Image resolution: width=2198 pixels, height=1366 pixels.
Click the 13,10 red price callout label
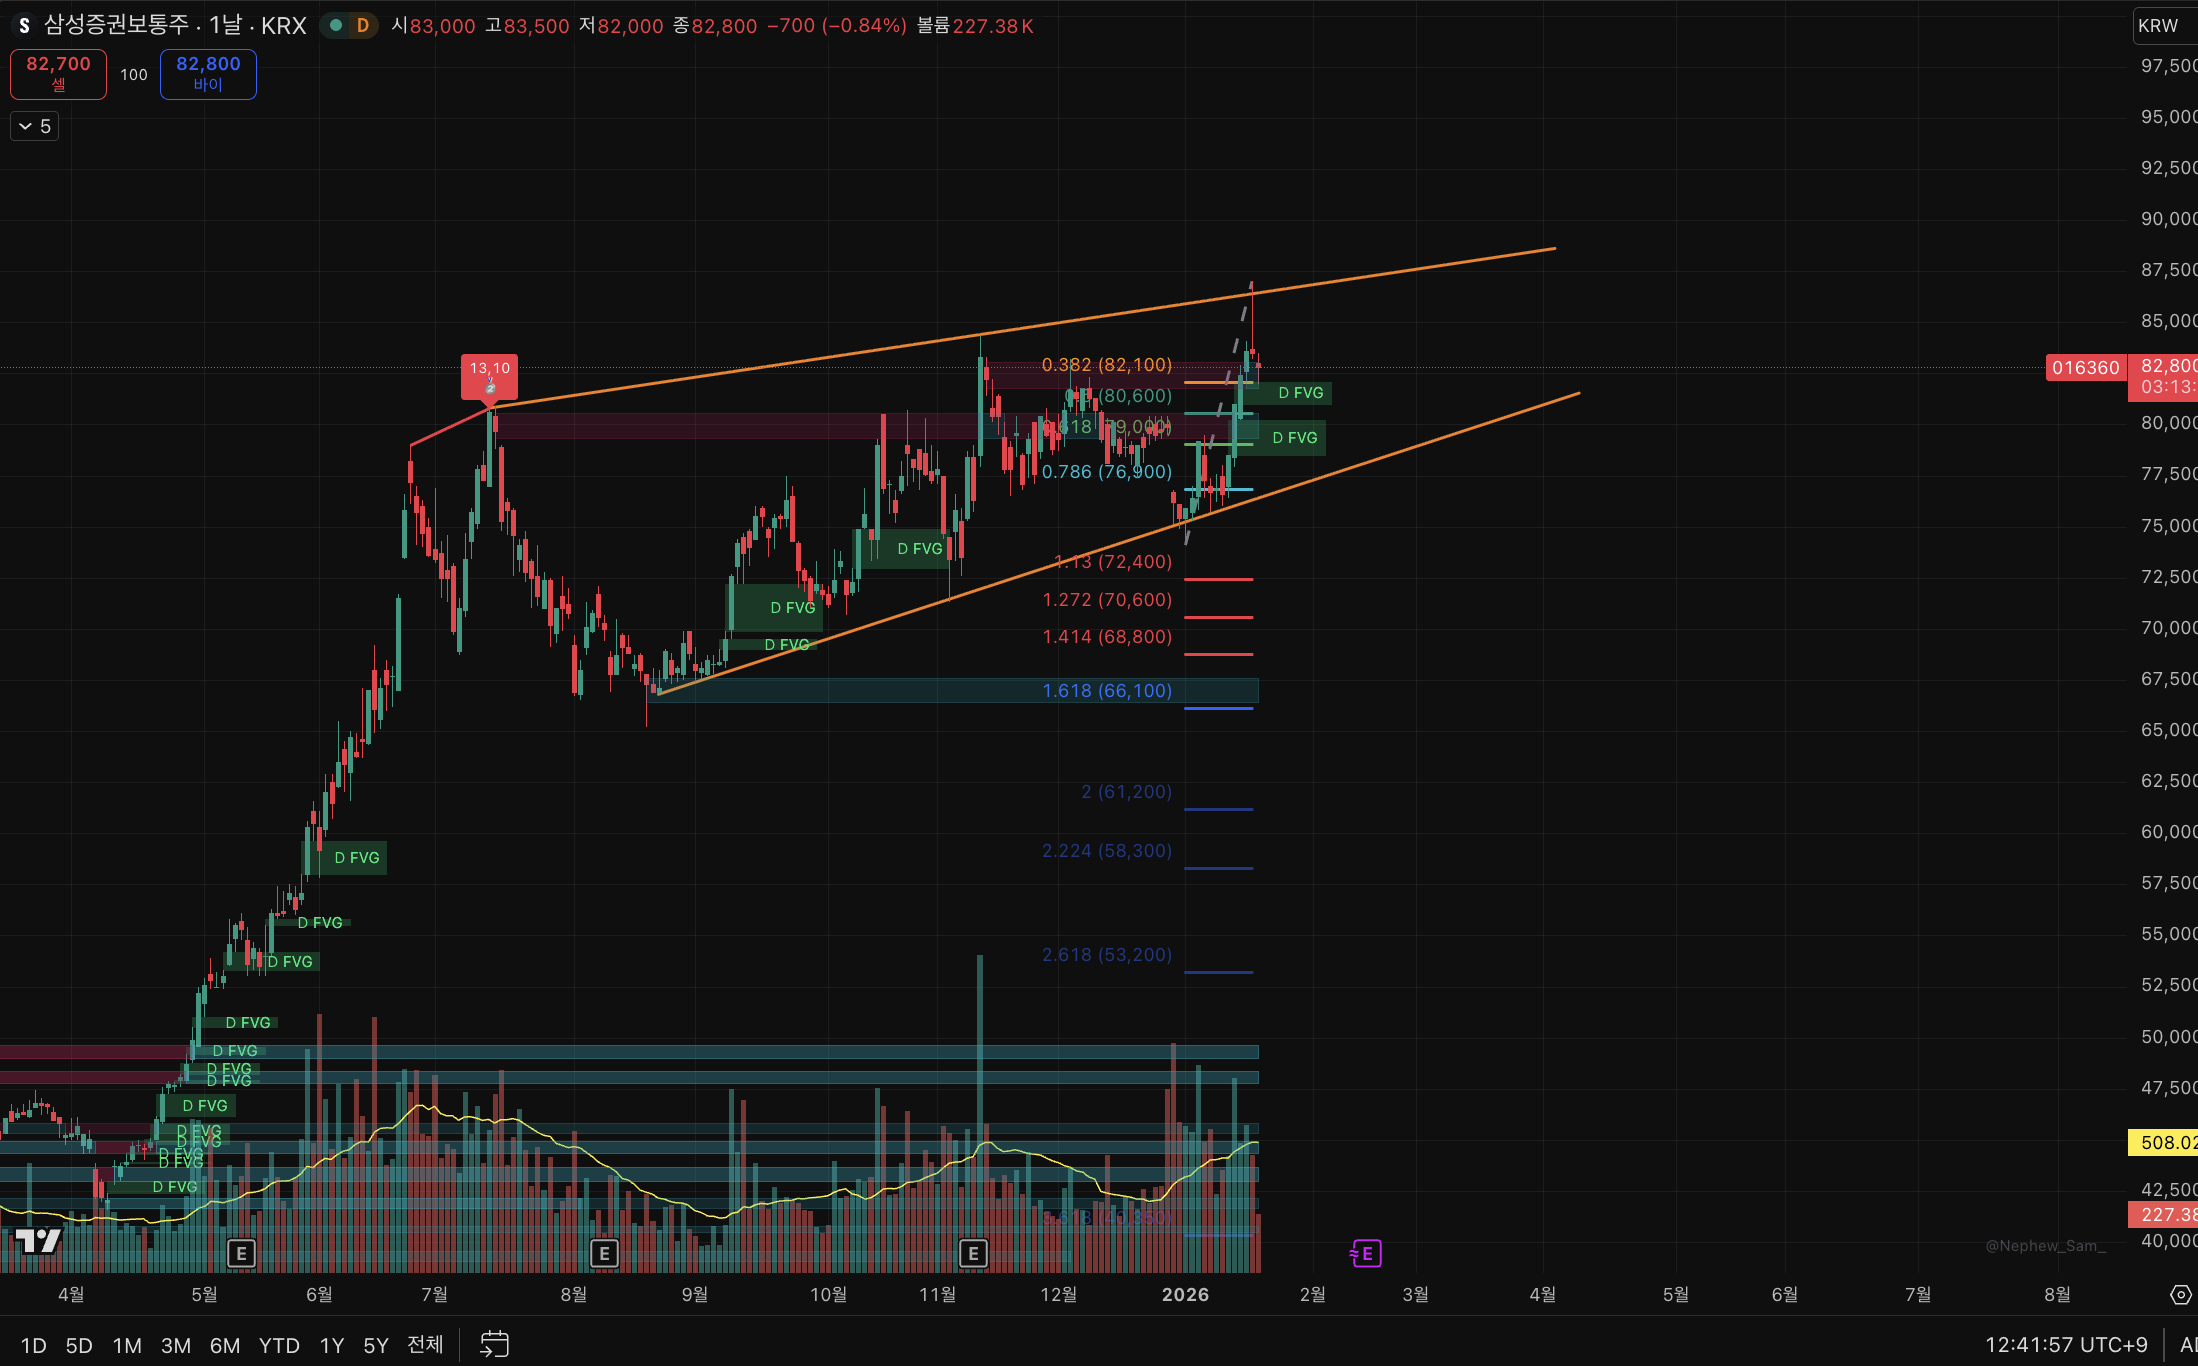click(489, 374)
